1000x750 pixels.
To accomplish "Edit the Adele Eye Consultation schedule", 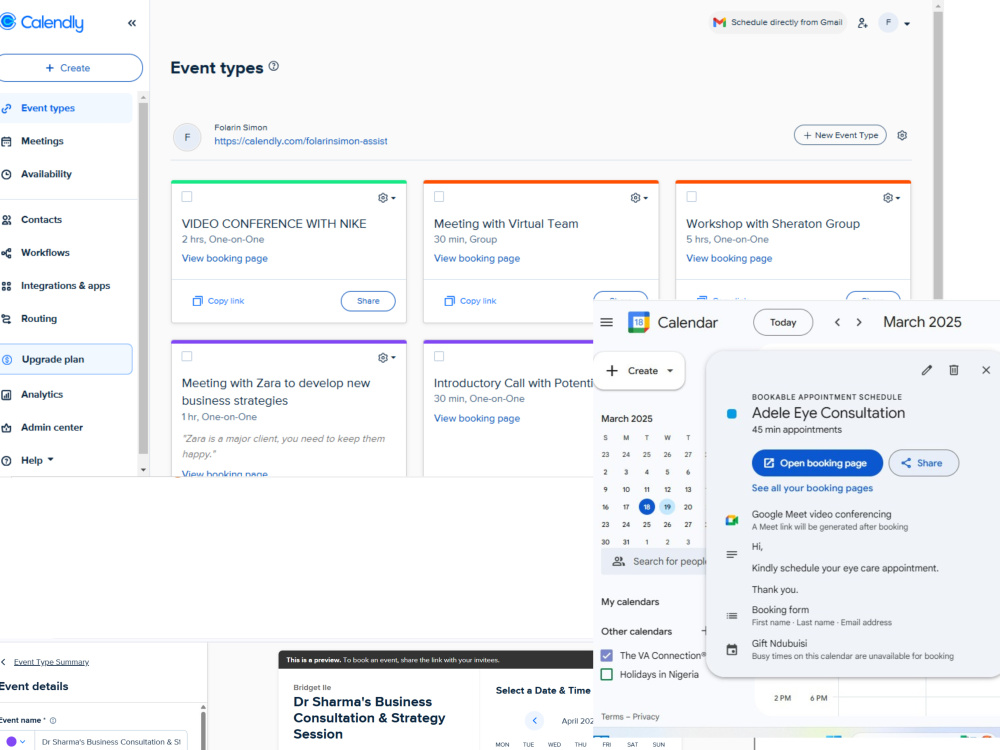I will point(927,370).
